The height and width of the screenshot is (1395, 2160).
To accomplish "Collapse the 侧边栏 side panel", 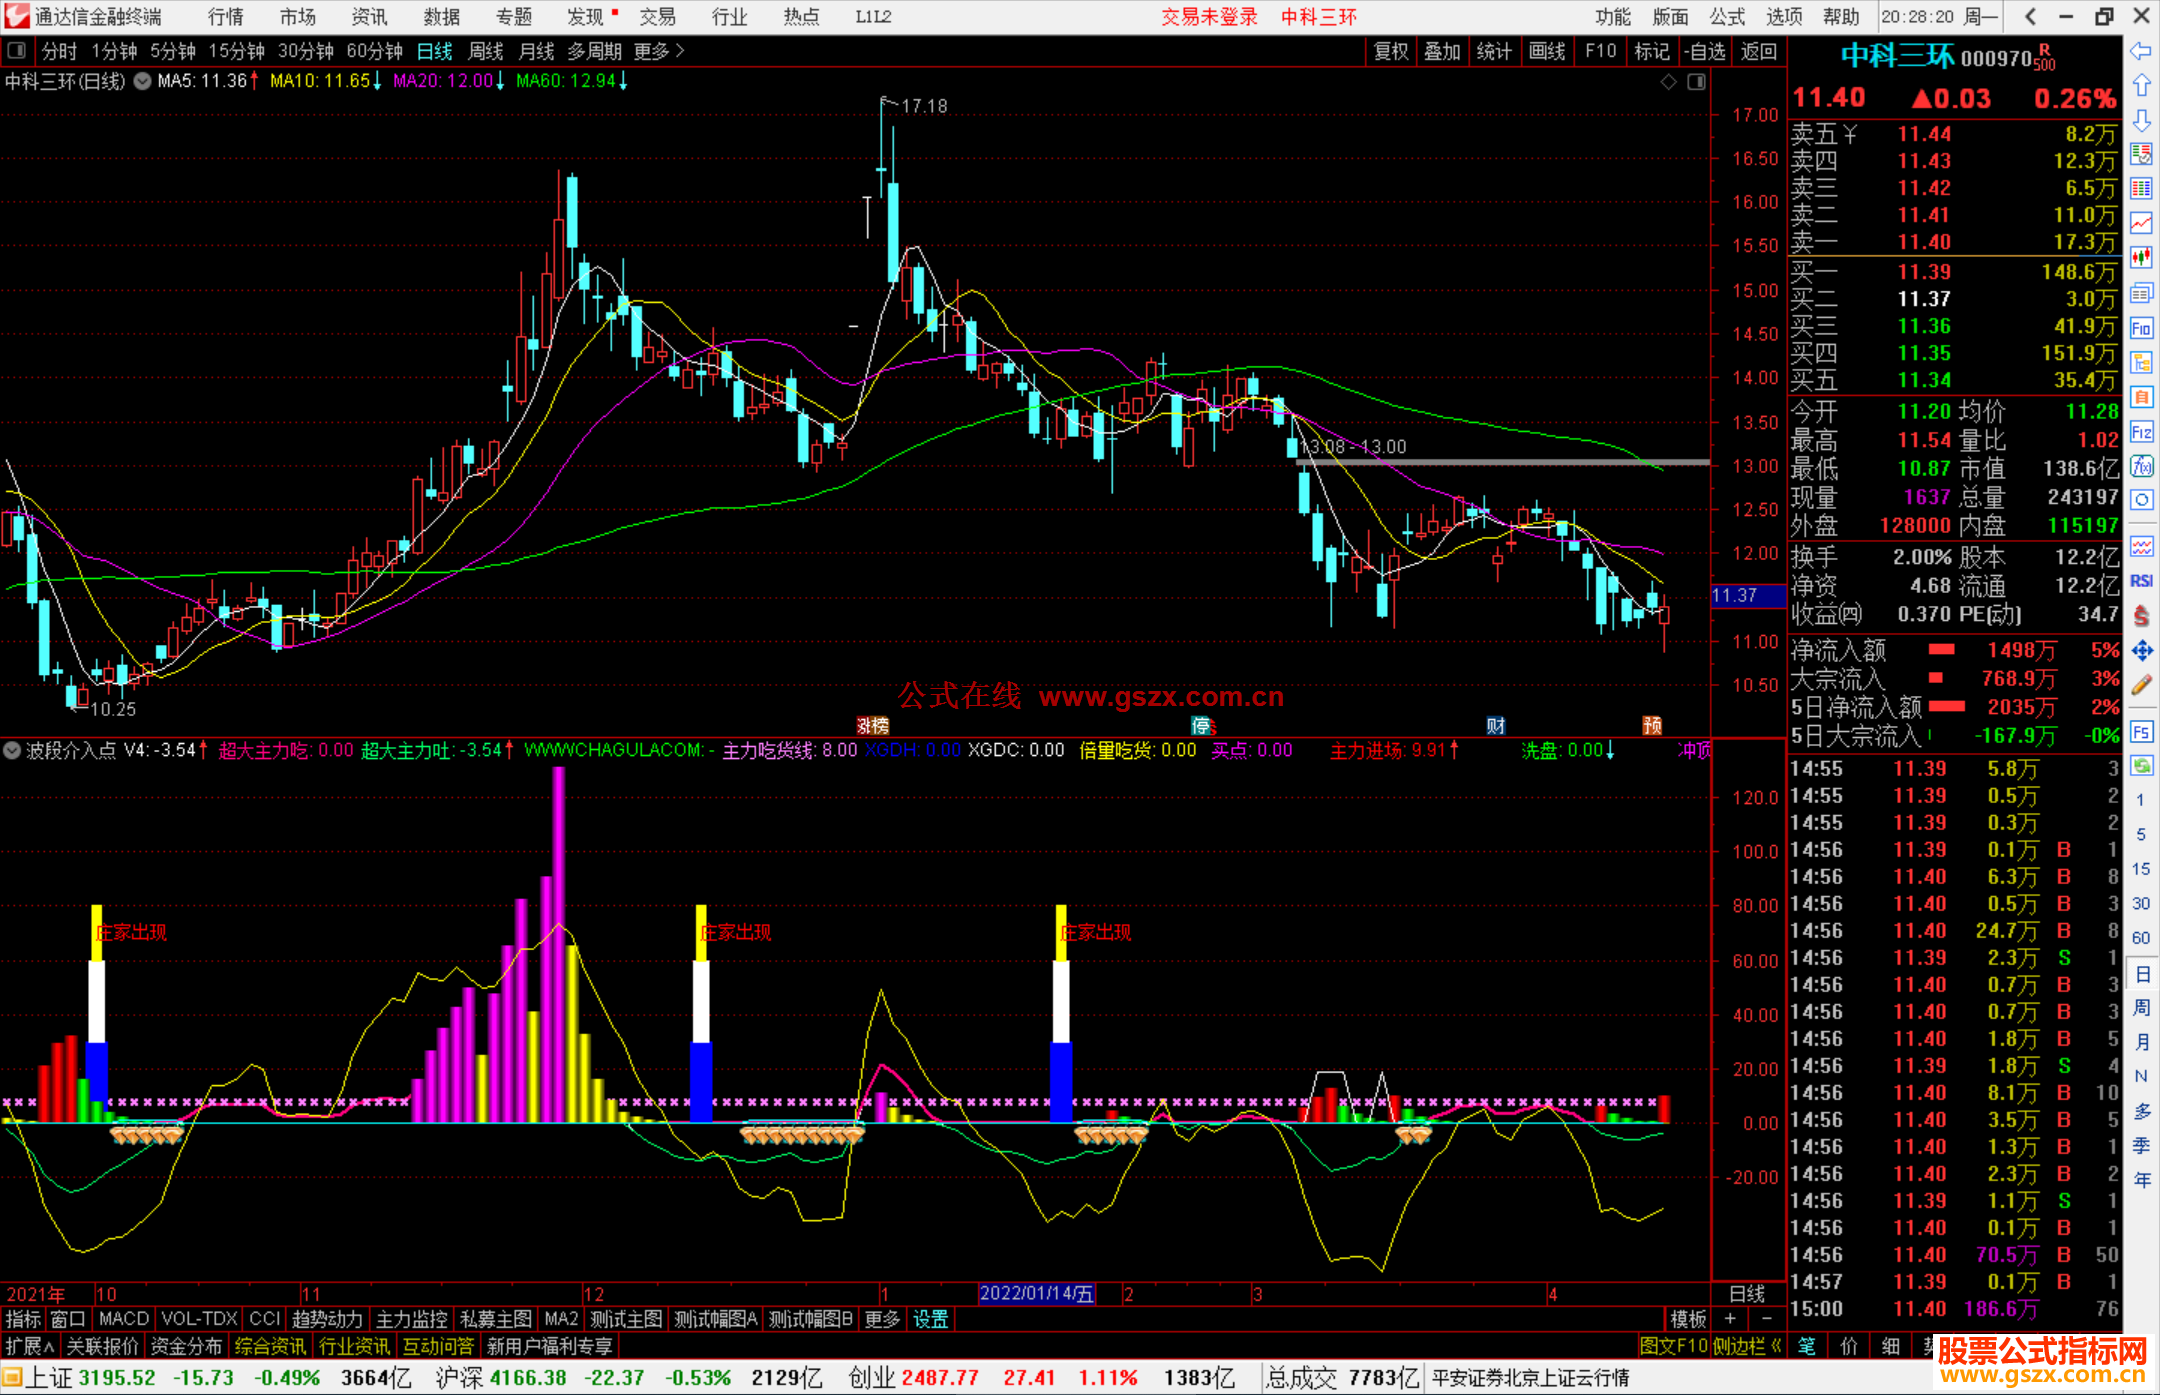I will coord(1748,1346).
